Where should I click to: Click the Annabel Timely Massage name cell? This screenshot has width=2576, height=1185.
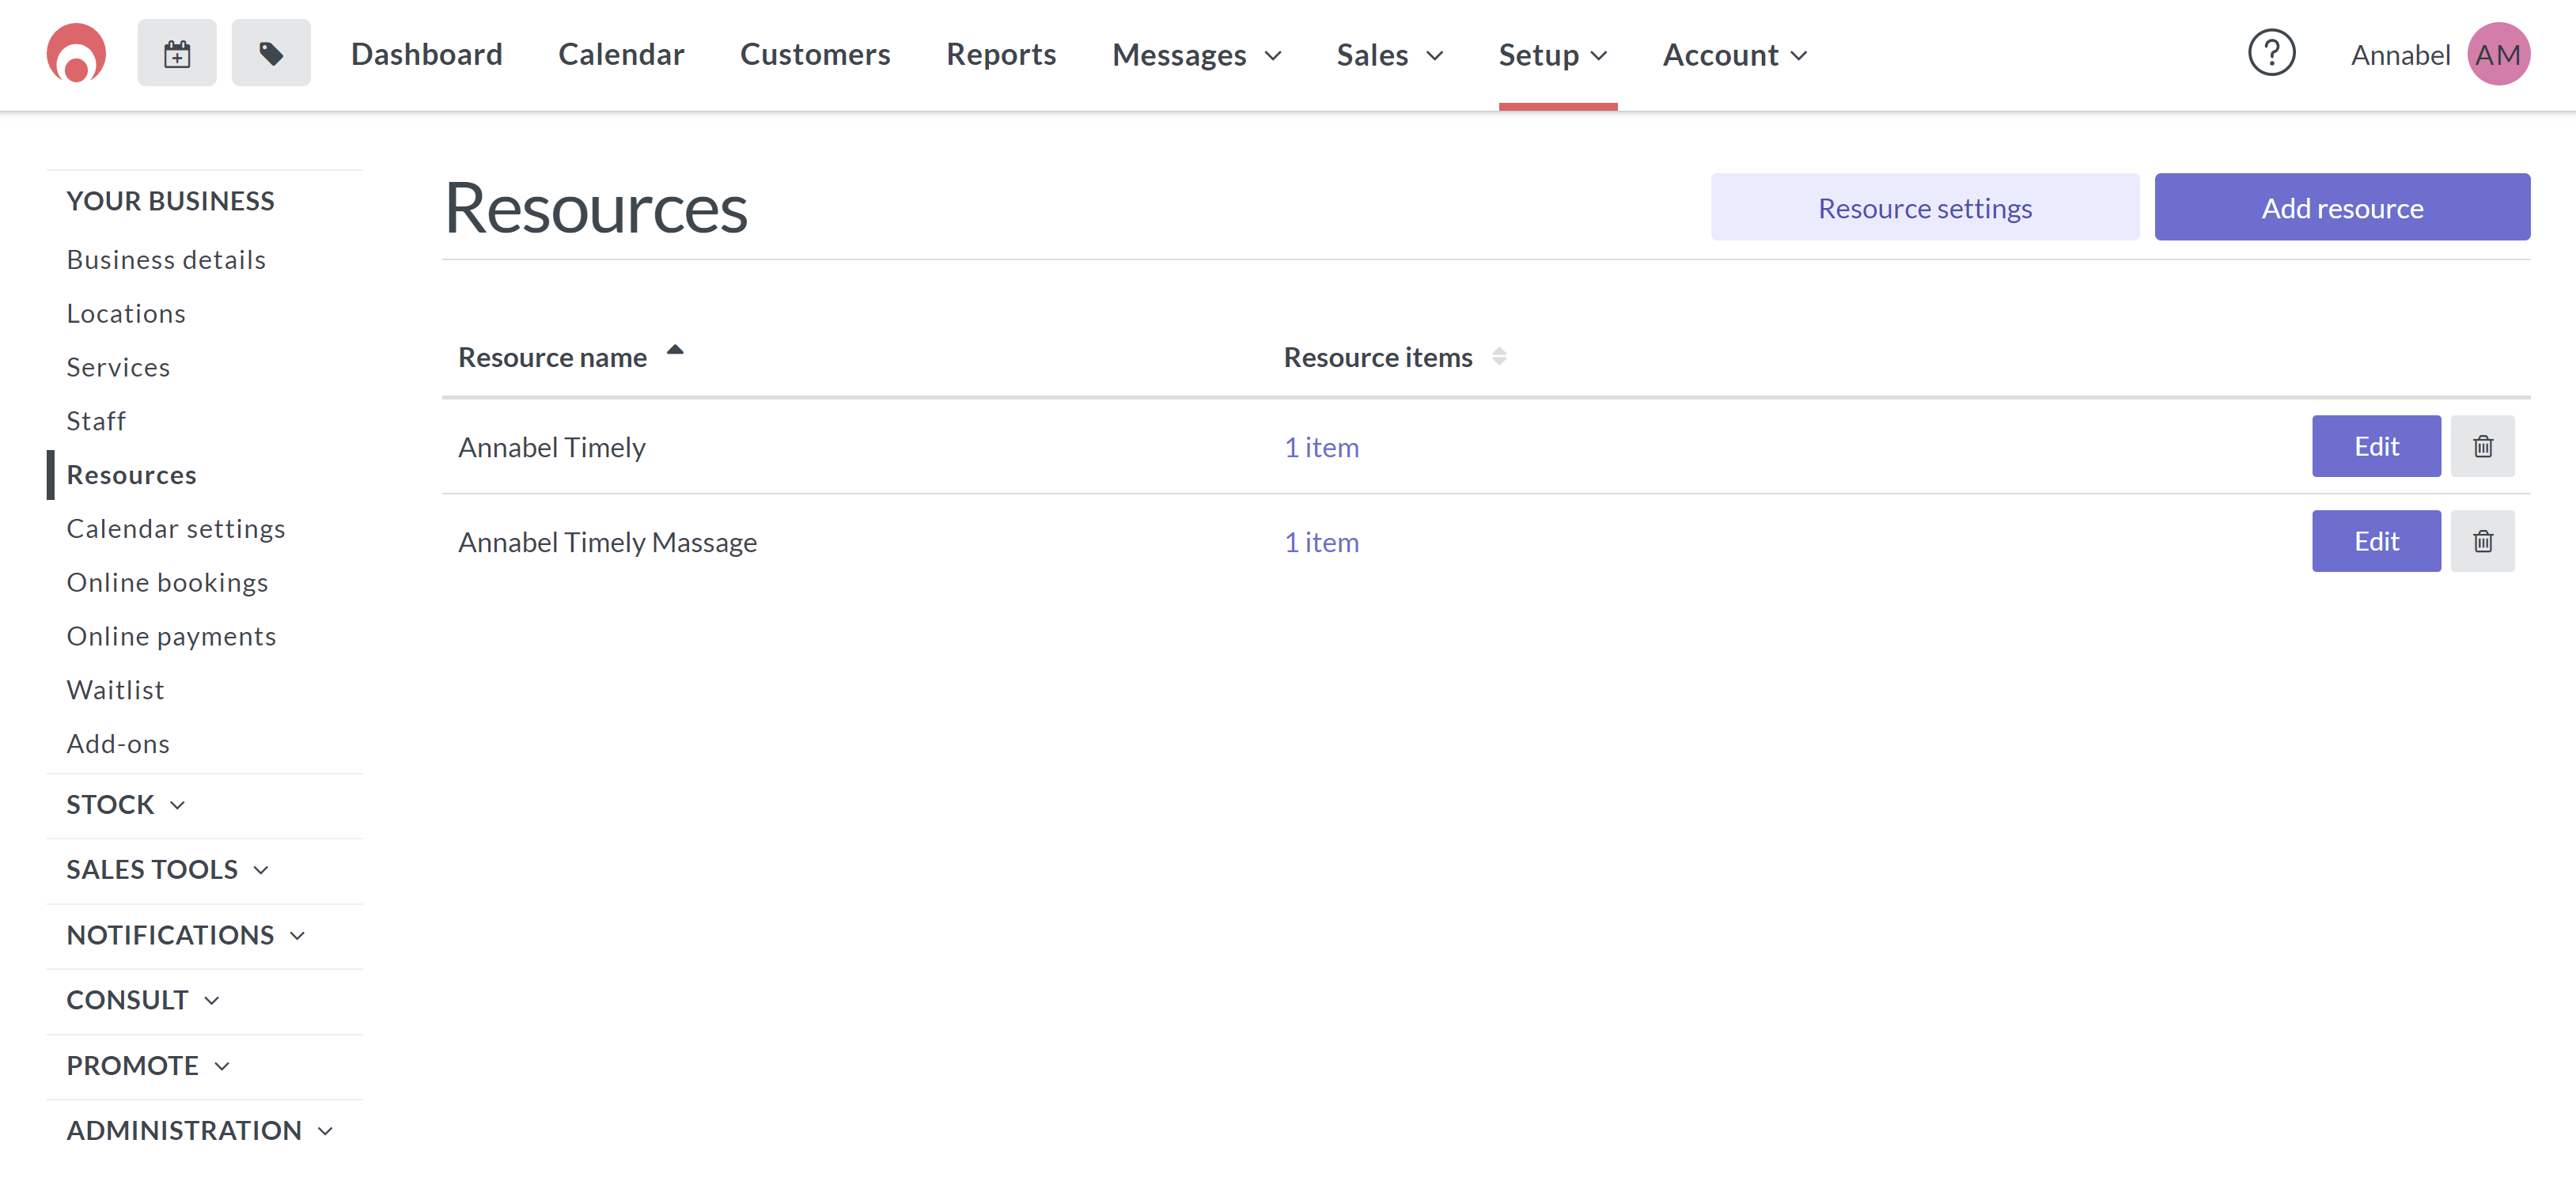607,542
